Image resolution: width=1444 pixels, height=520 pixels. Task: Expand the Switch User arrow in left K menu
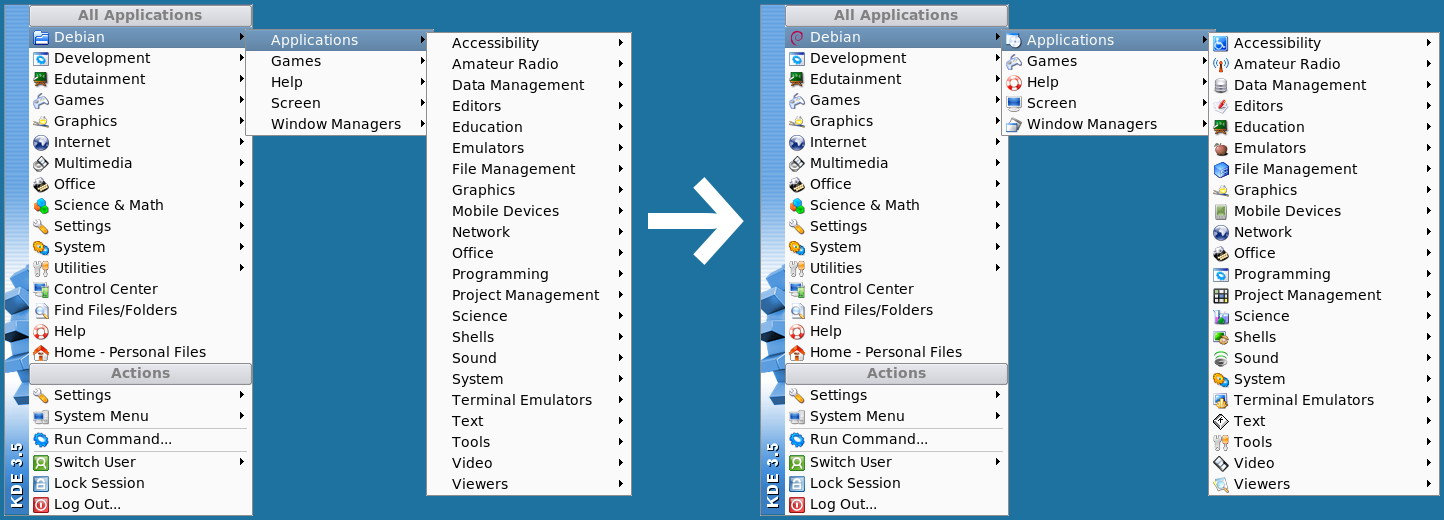(242, 462)
